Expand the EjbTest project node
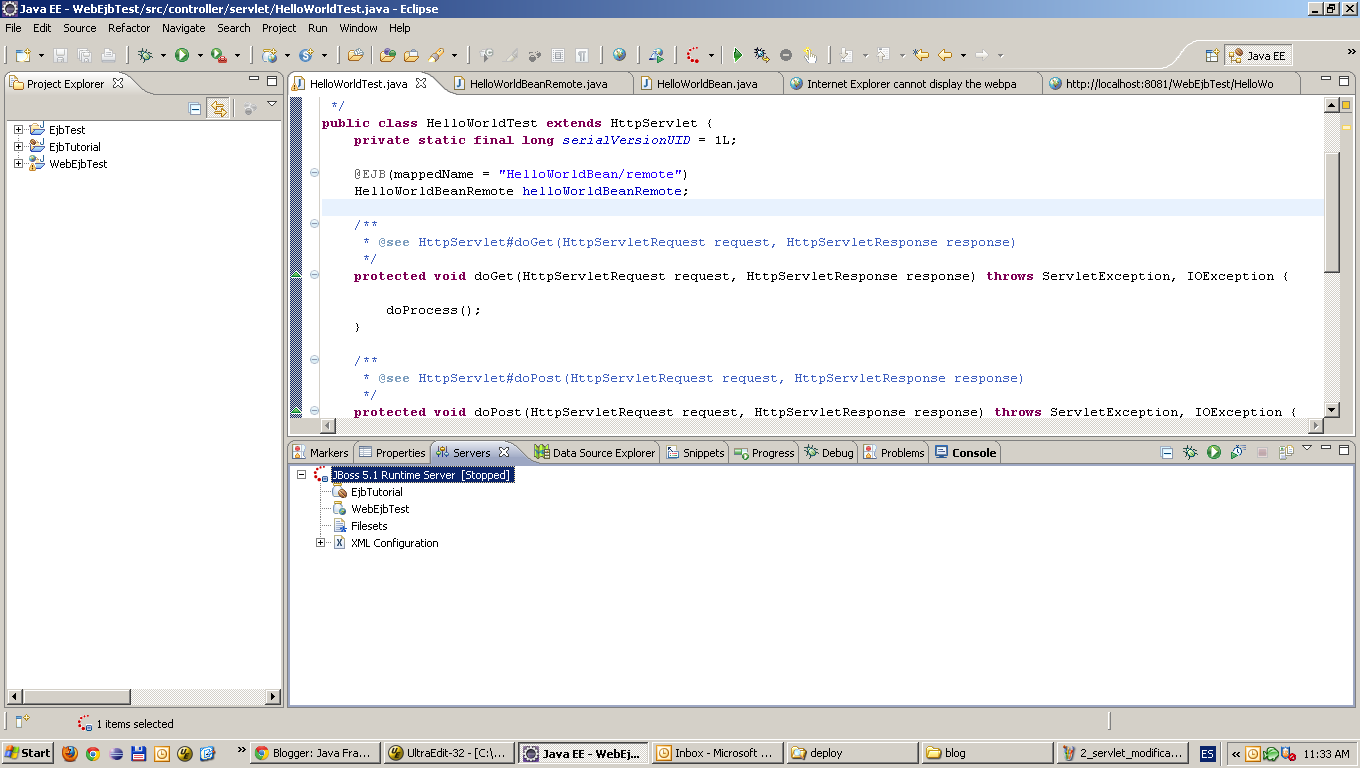This screenshot has height=768, width=1360. pos(18,129)
